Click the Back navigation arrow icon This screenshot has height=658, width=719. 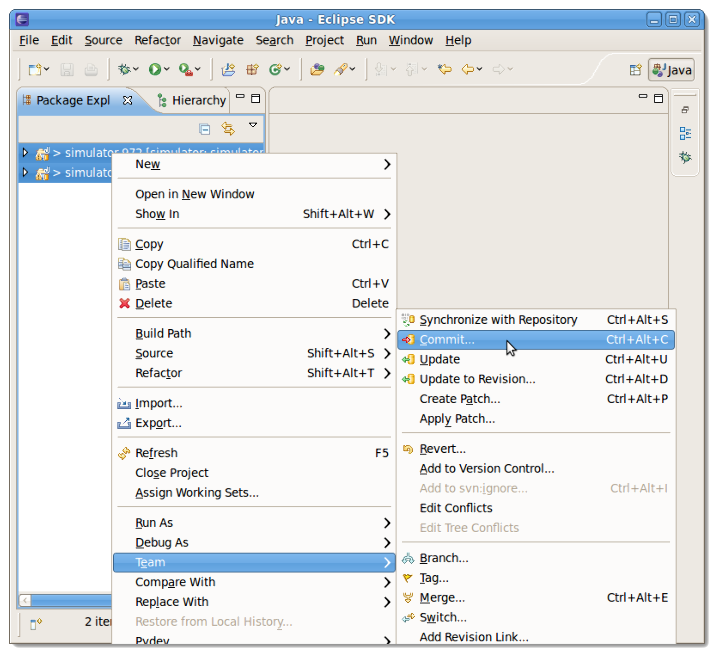click(x=468, y=70)
